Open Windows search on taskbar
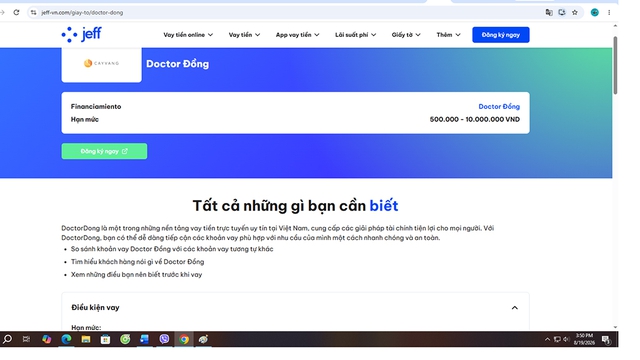 pyautogui.click(x=7, y=339)
